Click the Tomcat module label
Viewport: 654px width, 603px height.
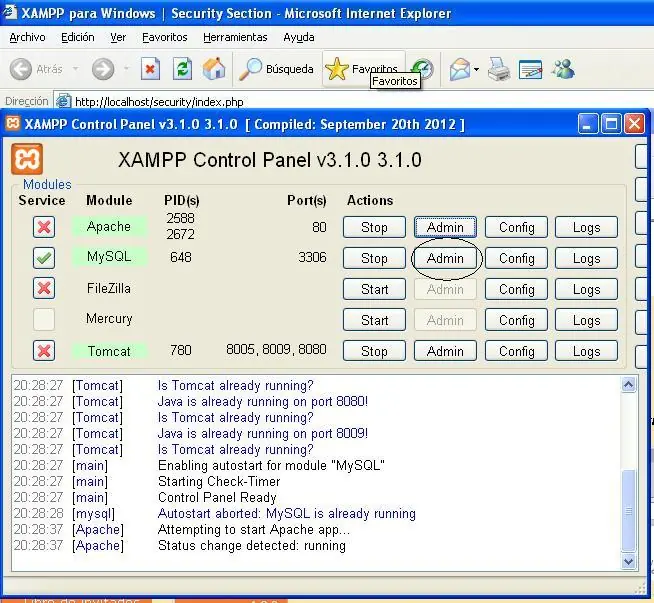click(109, 351)
